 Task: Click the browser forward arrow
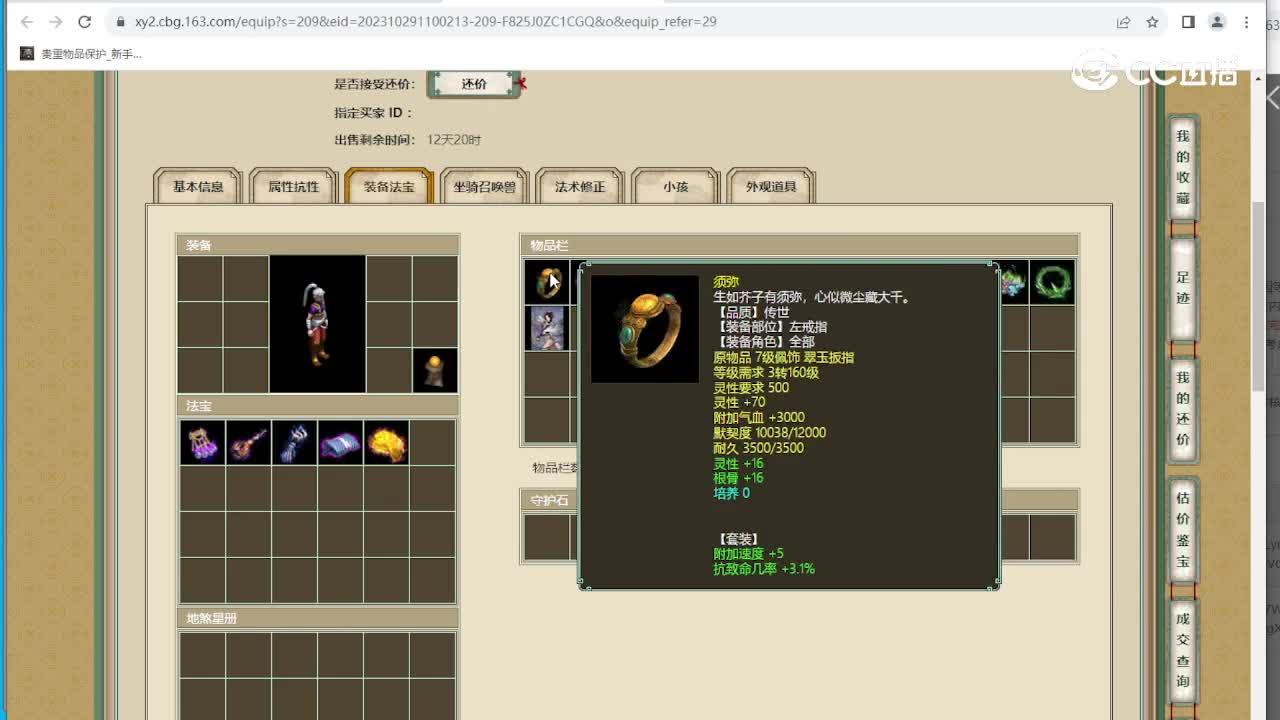56,22
